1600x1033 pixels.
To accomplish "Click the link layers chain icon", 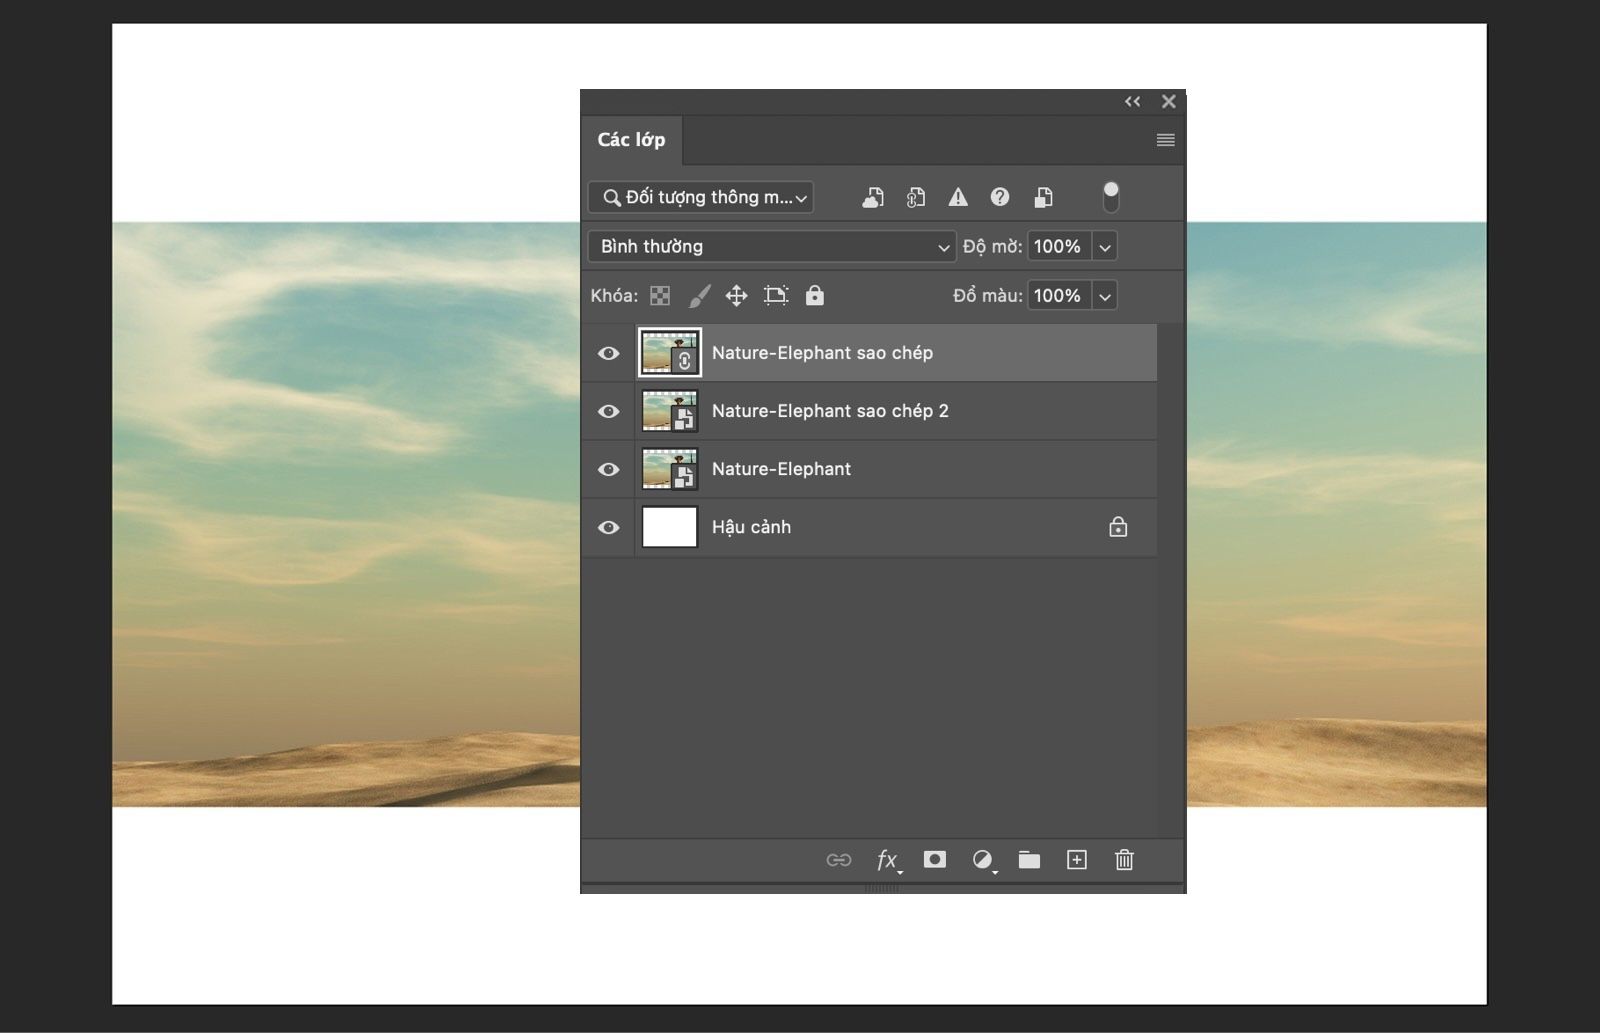I will [x=839, y=860].
